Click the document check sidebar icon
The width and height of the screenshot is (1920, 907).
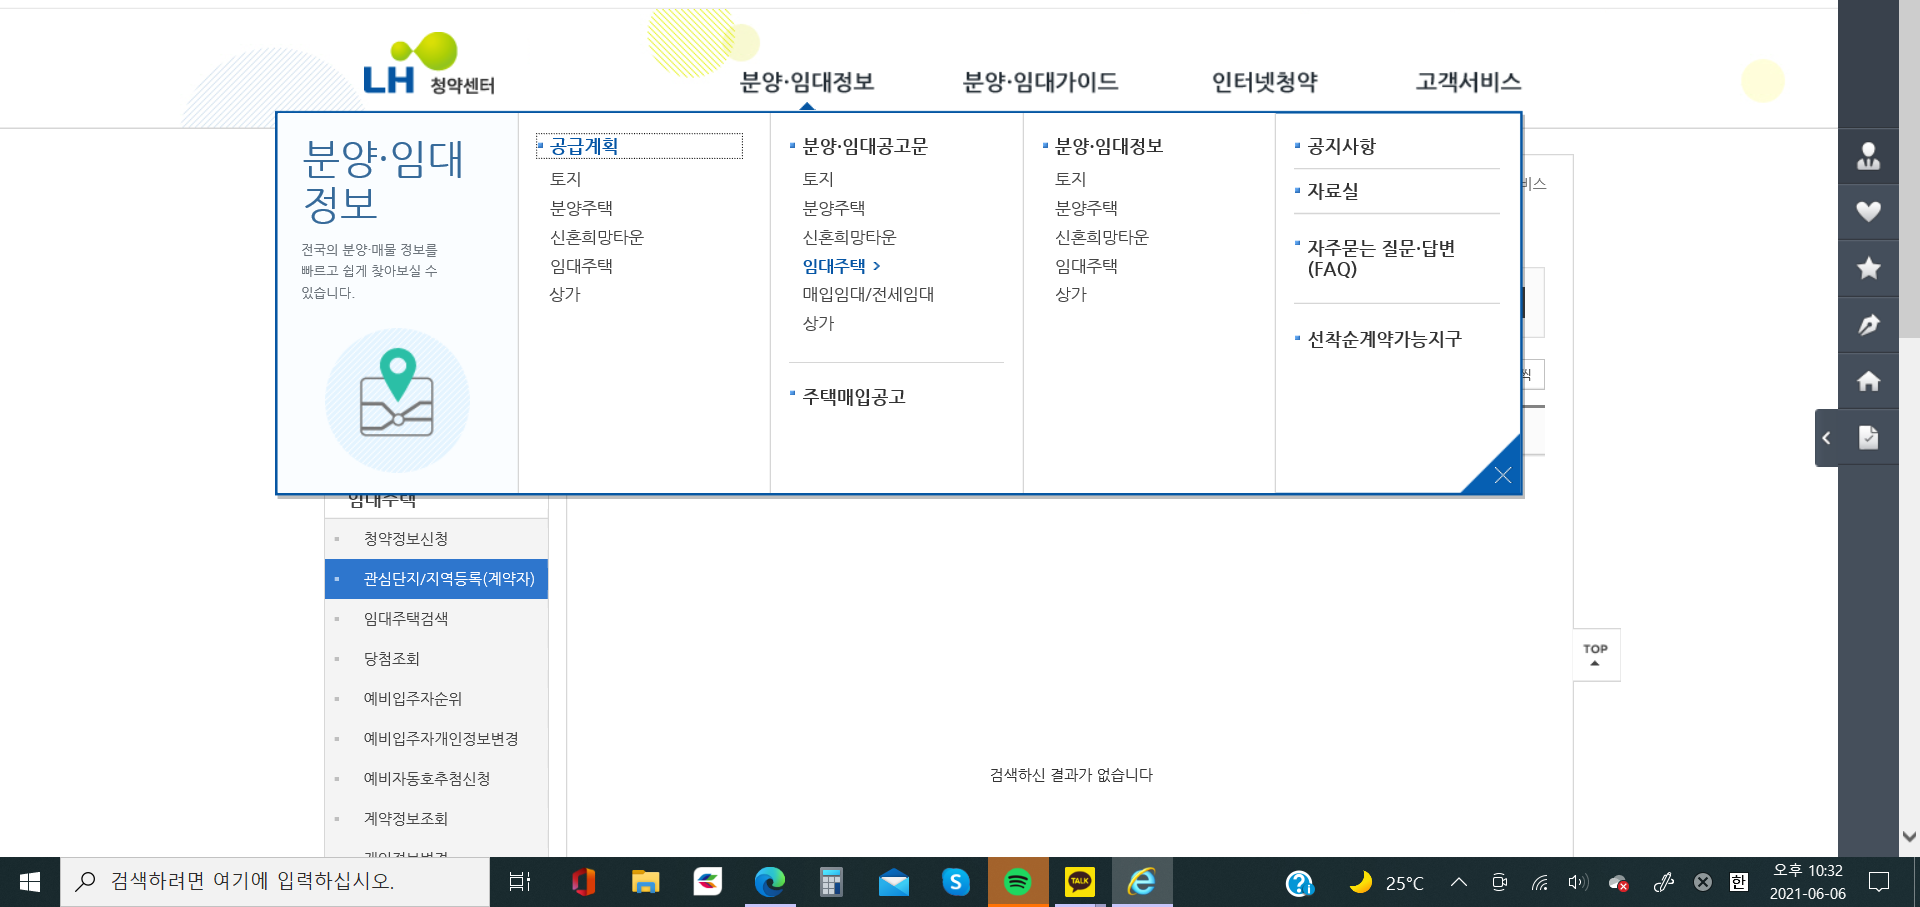1868,437
